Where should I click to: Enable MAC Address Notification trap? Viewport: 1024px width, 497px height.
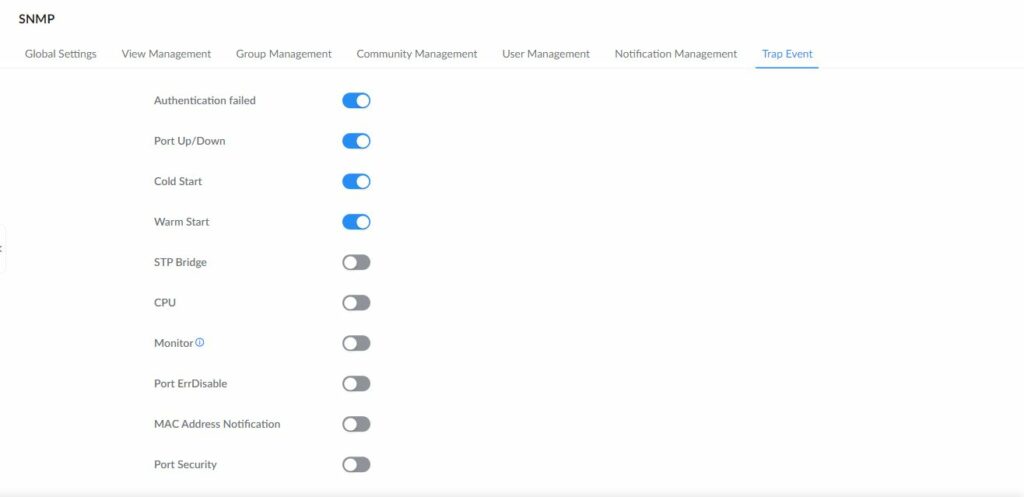(x=356, y=425)
